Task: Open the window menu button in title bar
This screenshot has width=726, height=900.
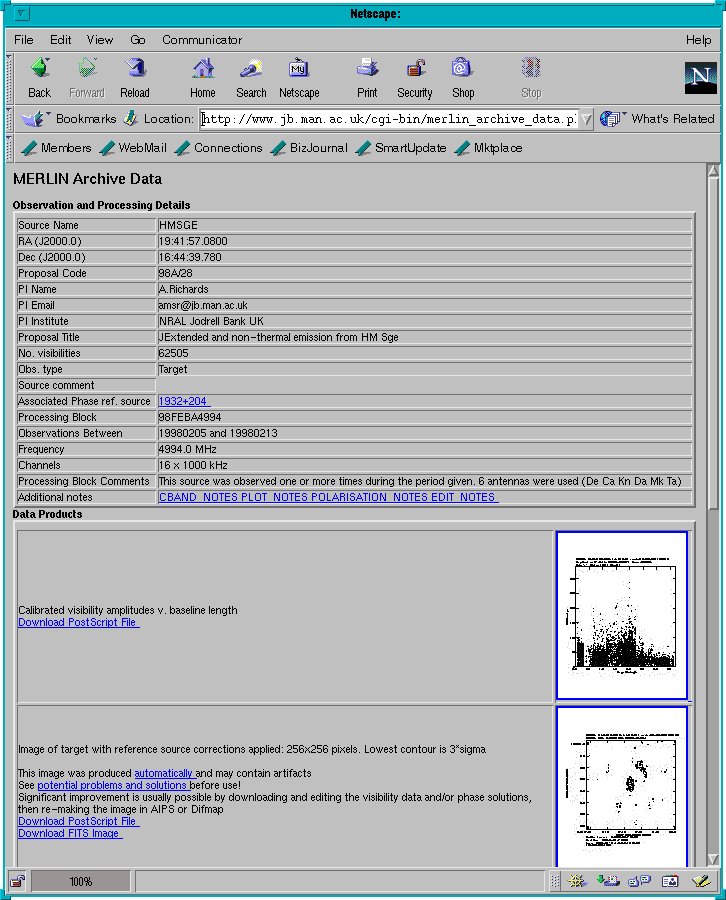Action: point(21,14)
